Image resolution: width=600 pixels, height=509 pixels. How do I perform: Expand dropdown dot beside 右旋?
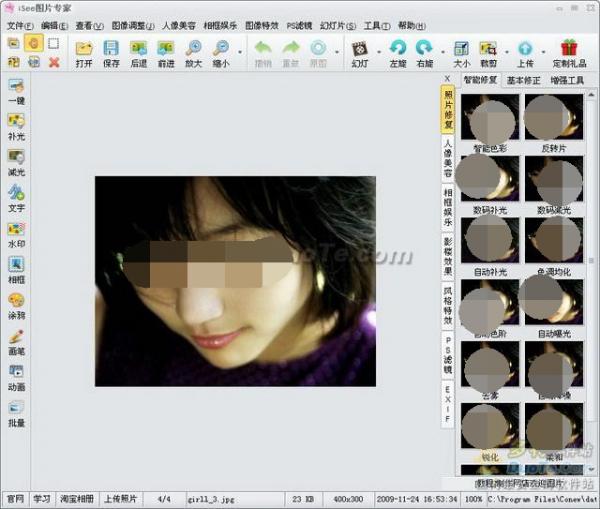click(x=443, y=51)
